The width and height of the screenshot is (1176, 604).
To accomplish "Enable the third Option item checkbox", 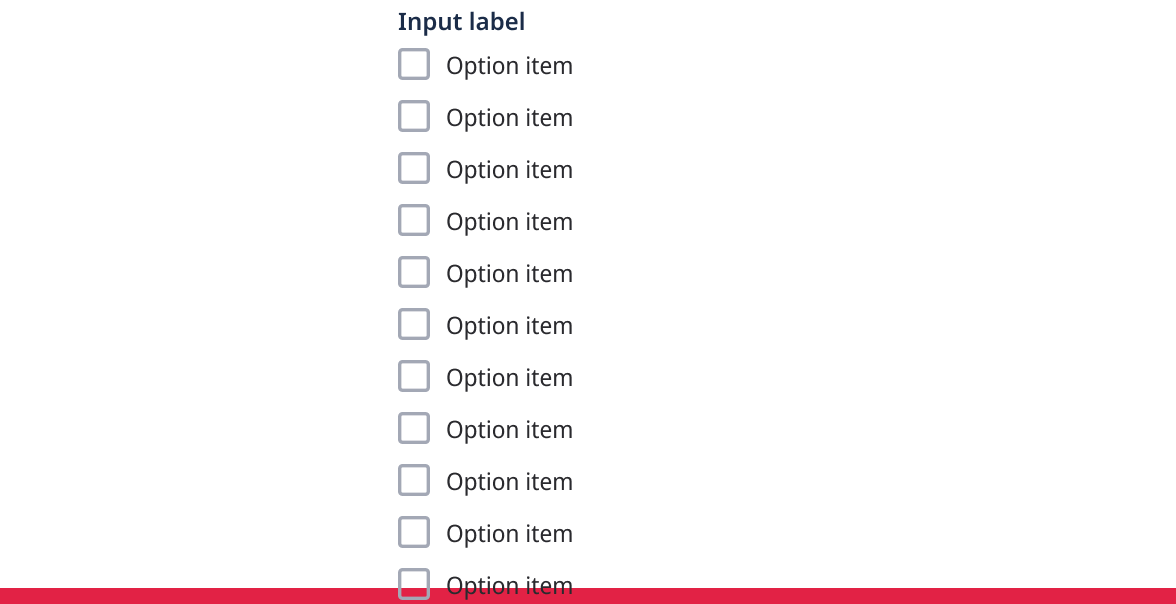I will point(414,169).
